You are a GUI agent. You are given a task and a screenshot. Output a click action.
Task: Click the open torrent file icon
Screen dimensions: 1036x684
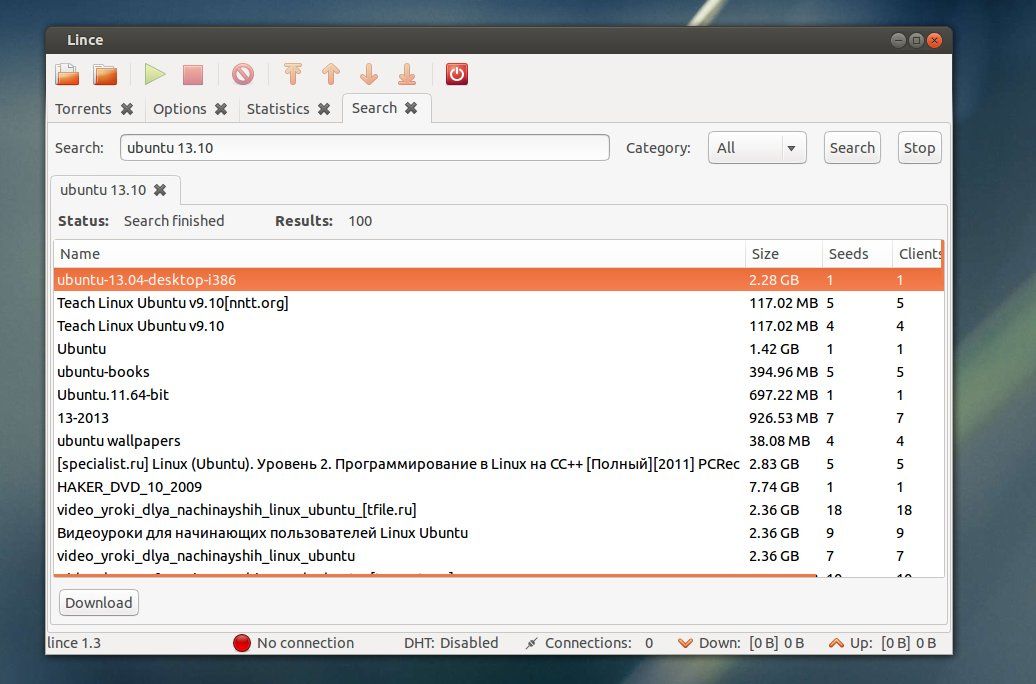67,74
